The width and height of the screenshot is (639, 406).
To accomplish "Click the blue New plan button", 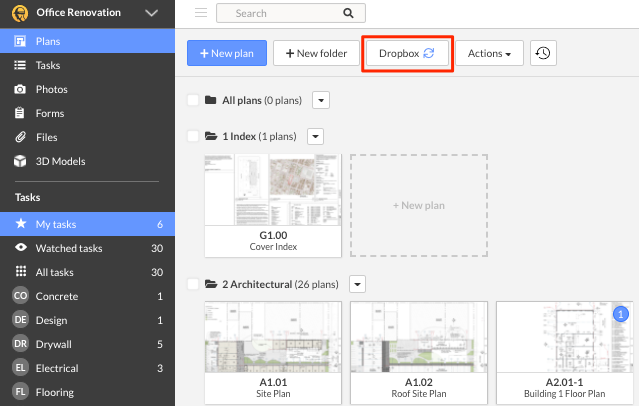I will tap(227, 53).
